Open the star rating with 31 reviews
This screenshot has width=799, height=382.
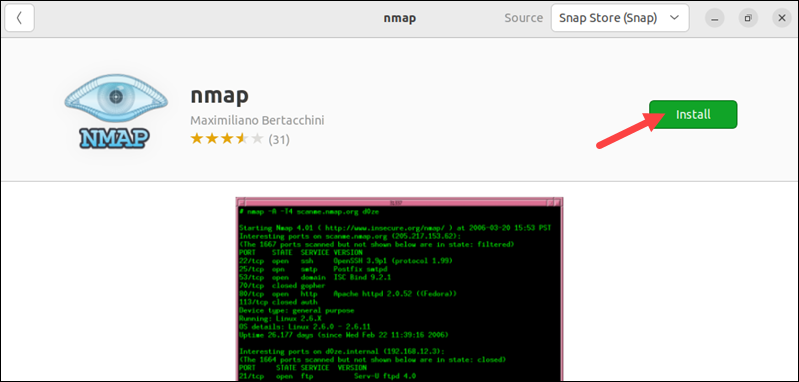[239, 139]
